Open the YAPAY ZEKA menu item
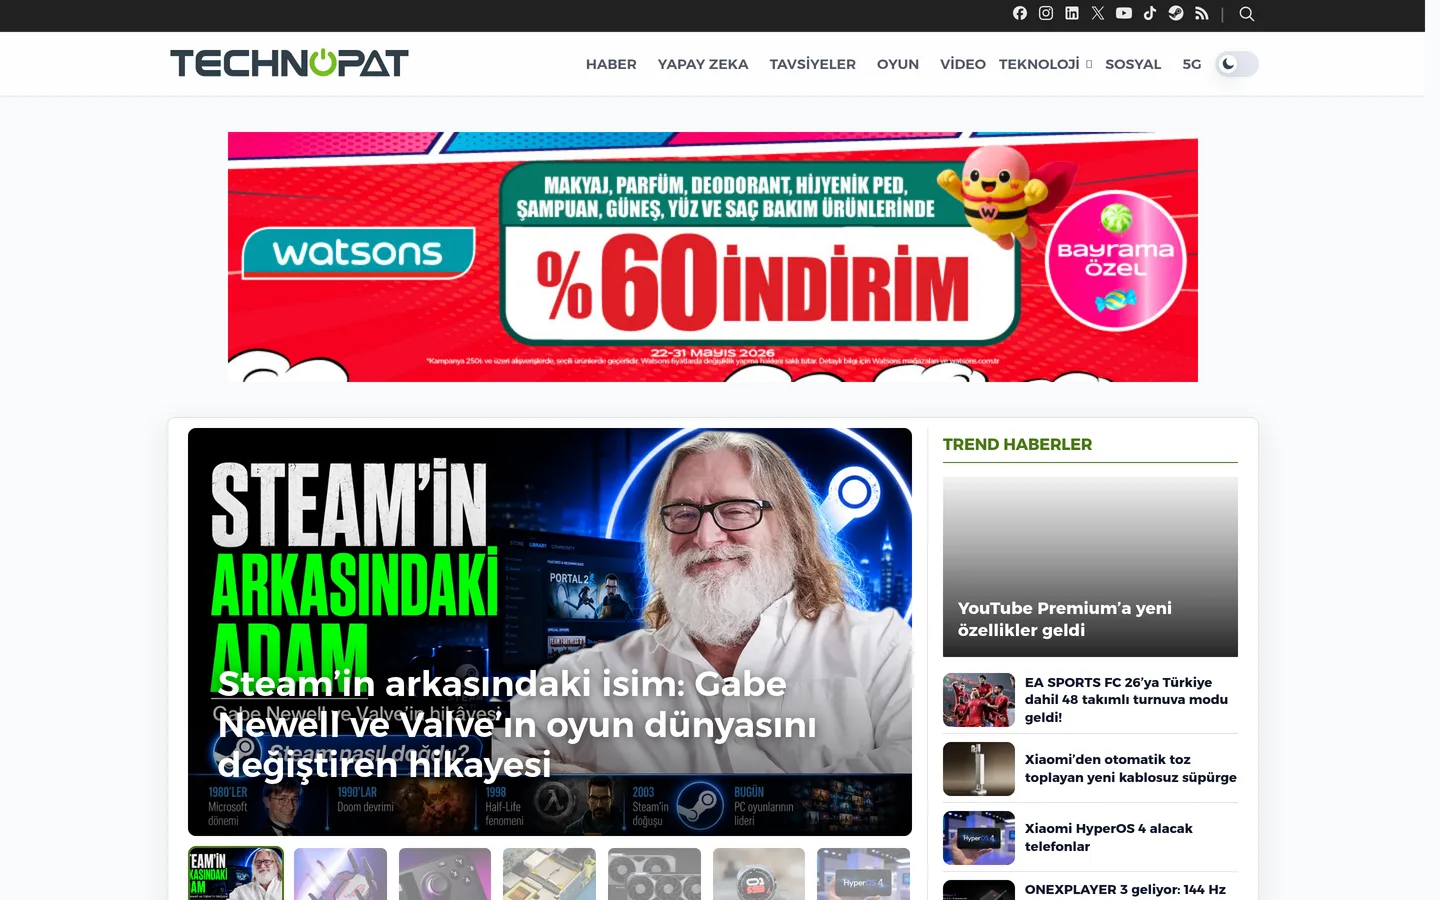 click(x=703, y=64)
